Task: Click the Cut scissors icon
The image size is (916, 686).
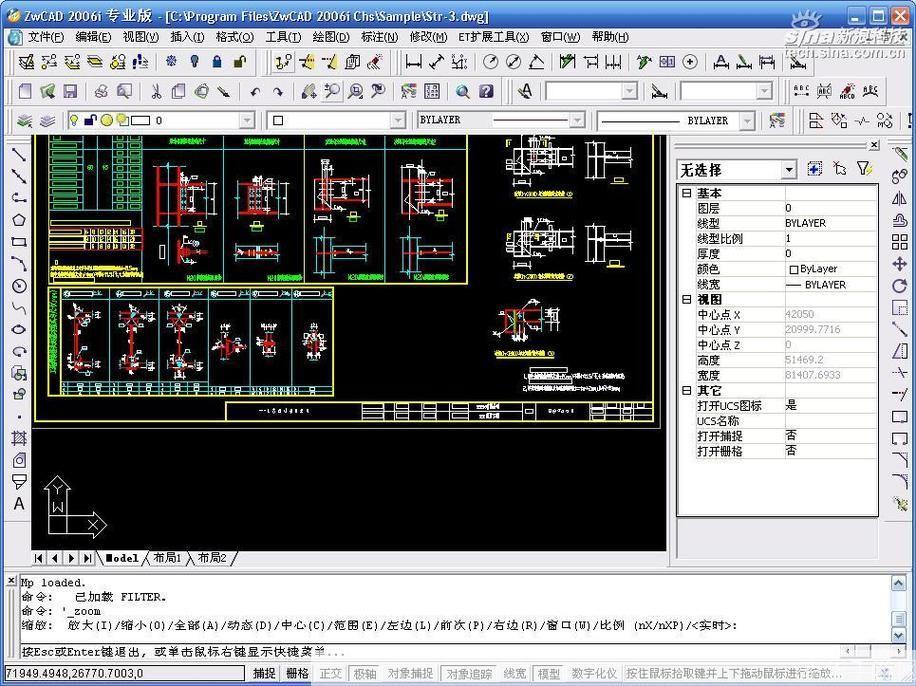Action: tap(156, 91)
